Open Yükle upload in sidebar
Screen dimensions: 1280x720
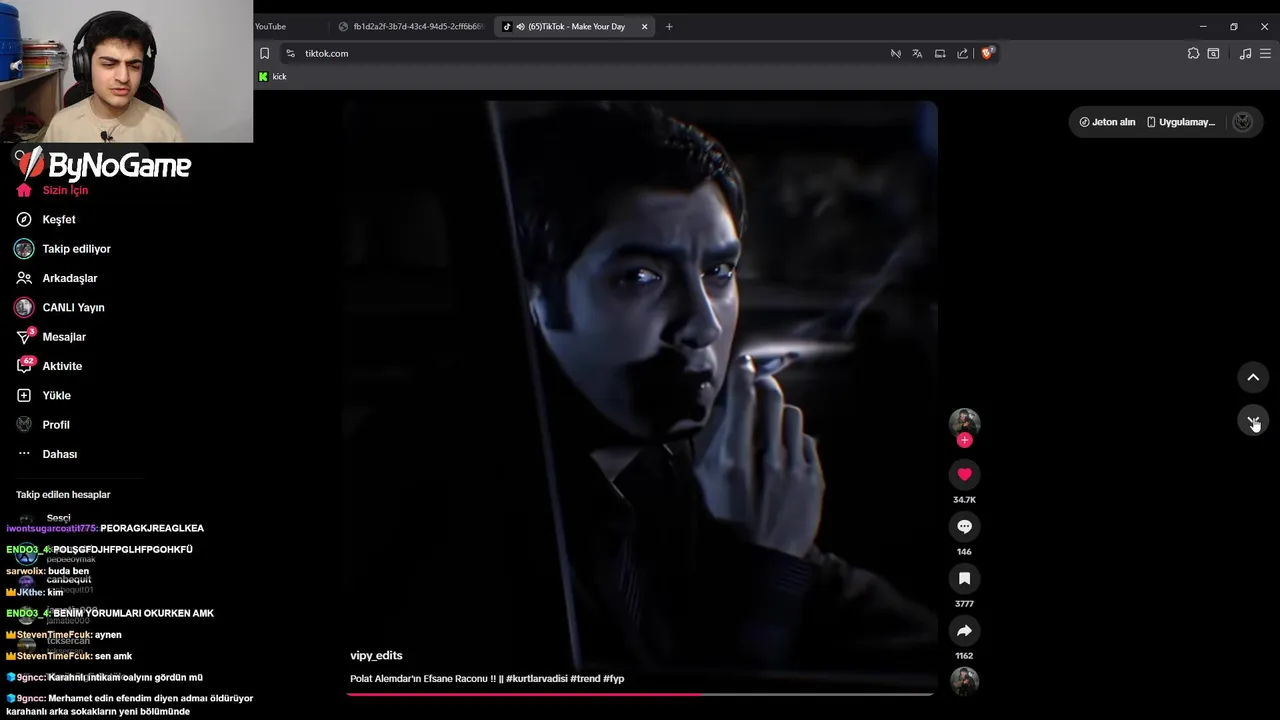pyautogui.click(x=56, y=396)
